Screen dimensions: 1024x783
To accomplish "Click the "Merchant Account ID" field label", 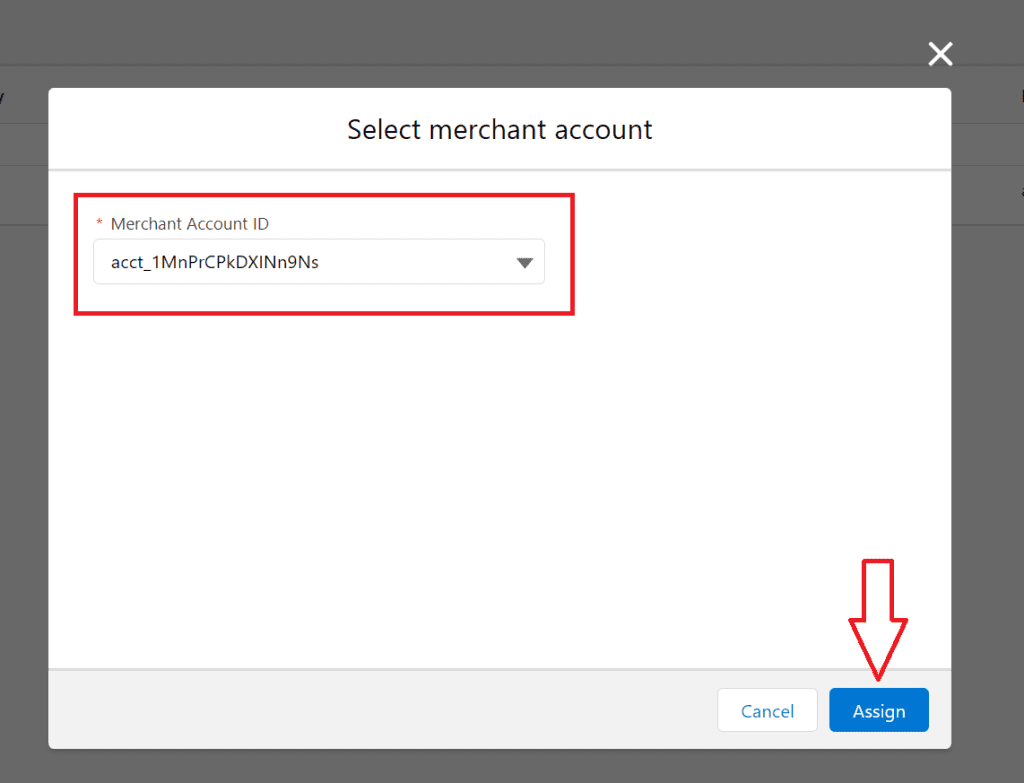I will point(189,224).
